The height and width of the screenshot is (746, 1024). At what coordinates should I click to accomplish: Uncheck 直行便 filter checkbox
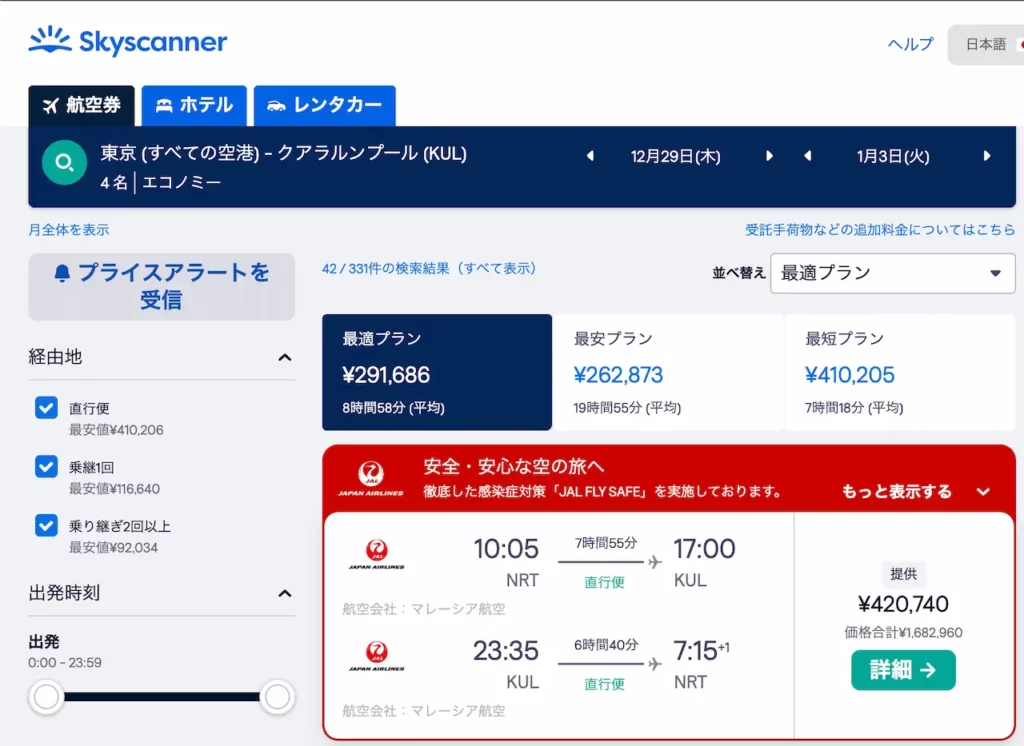tap(46, 408)
